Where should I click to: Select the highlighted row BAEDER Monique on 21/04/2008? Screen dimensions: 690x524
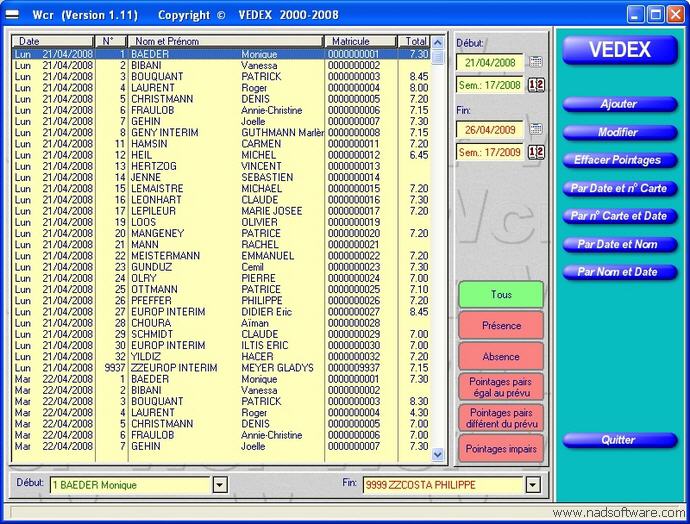(x=221, y=54)
